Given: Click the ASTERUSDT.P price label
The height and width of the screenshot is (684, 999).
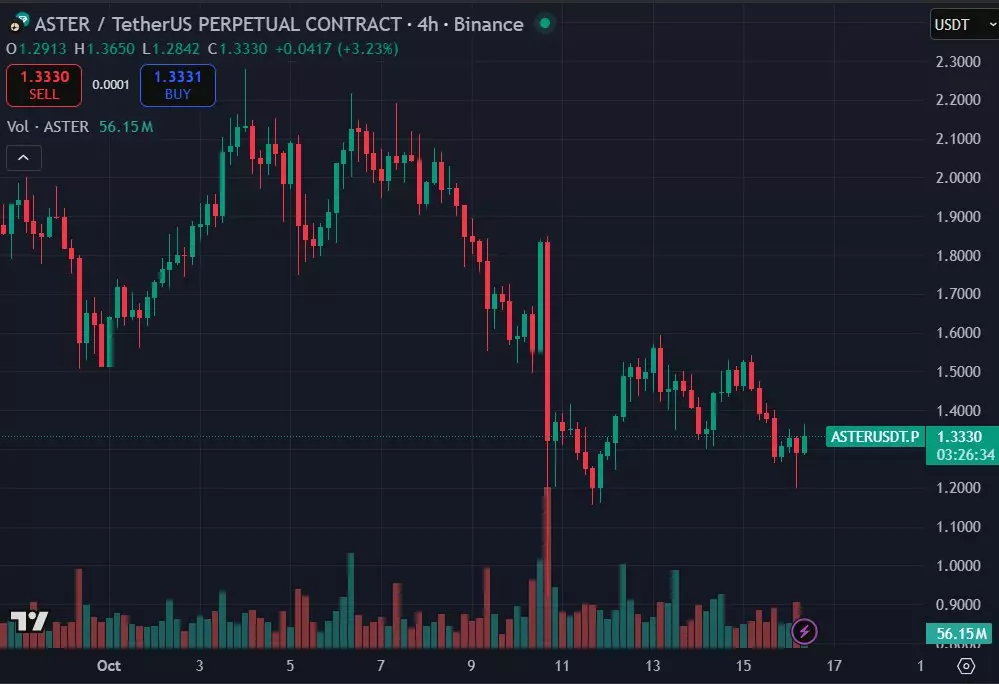Looking at the screenshot, I should [875, 436].
